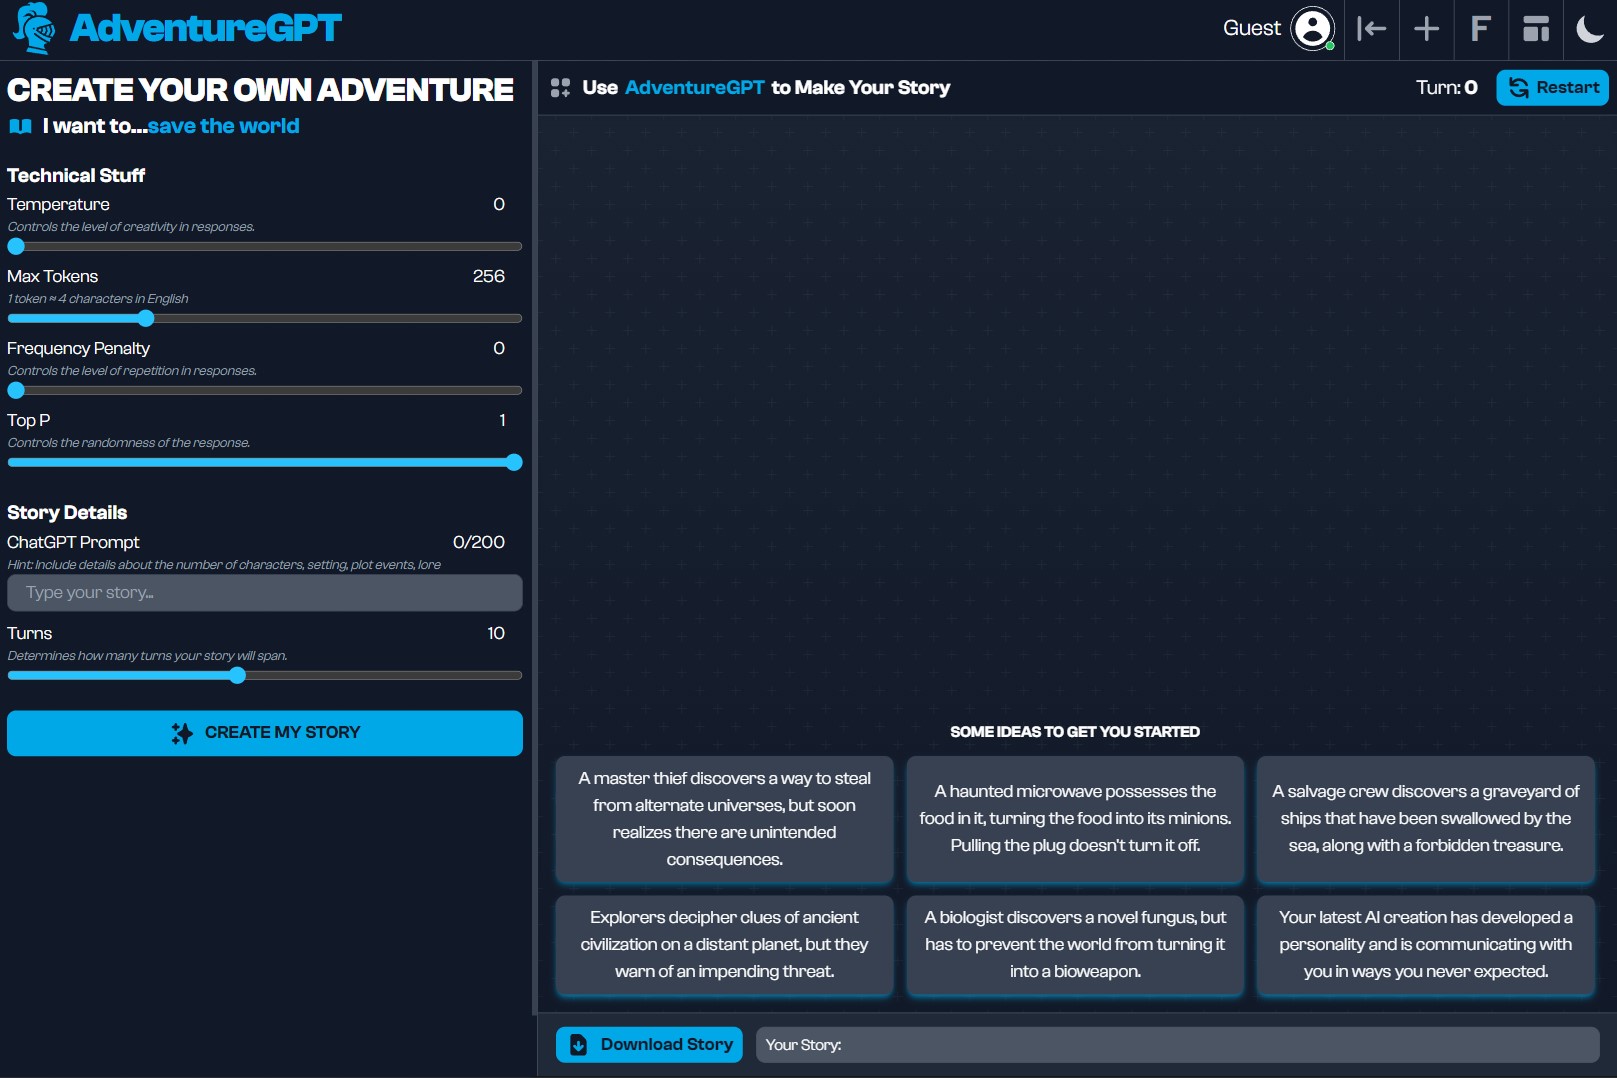Choose the biologist novel fungus idea

[1075, 945]
